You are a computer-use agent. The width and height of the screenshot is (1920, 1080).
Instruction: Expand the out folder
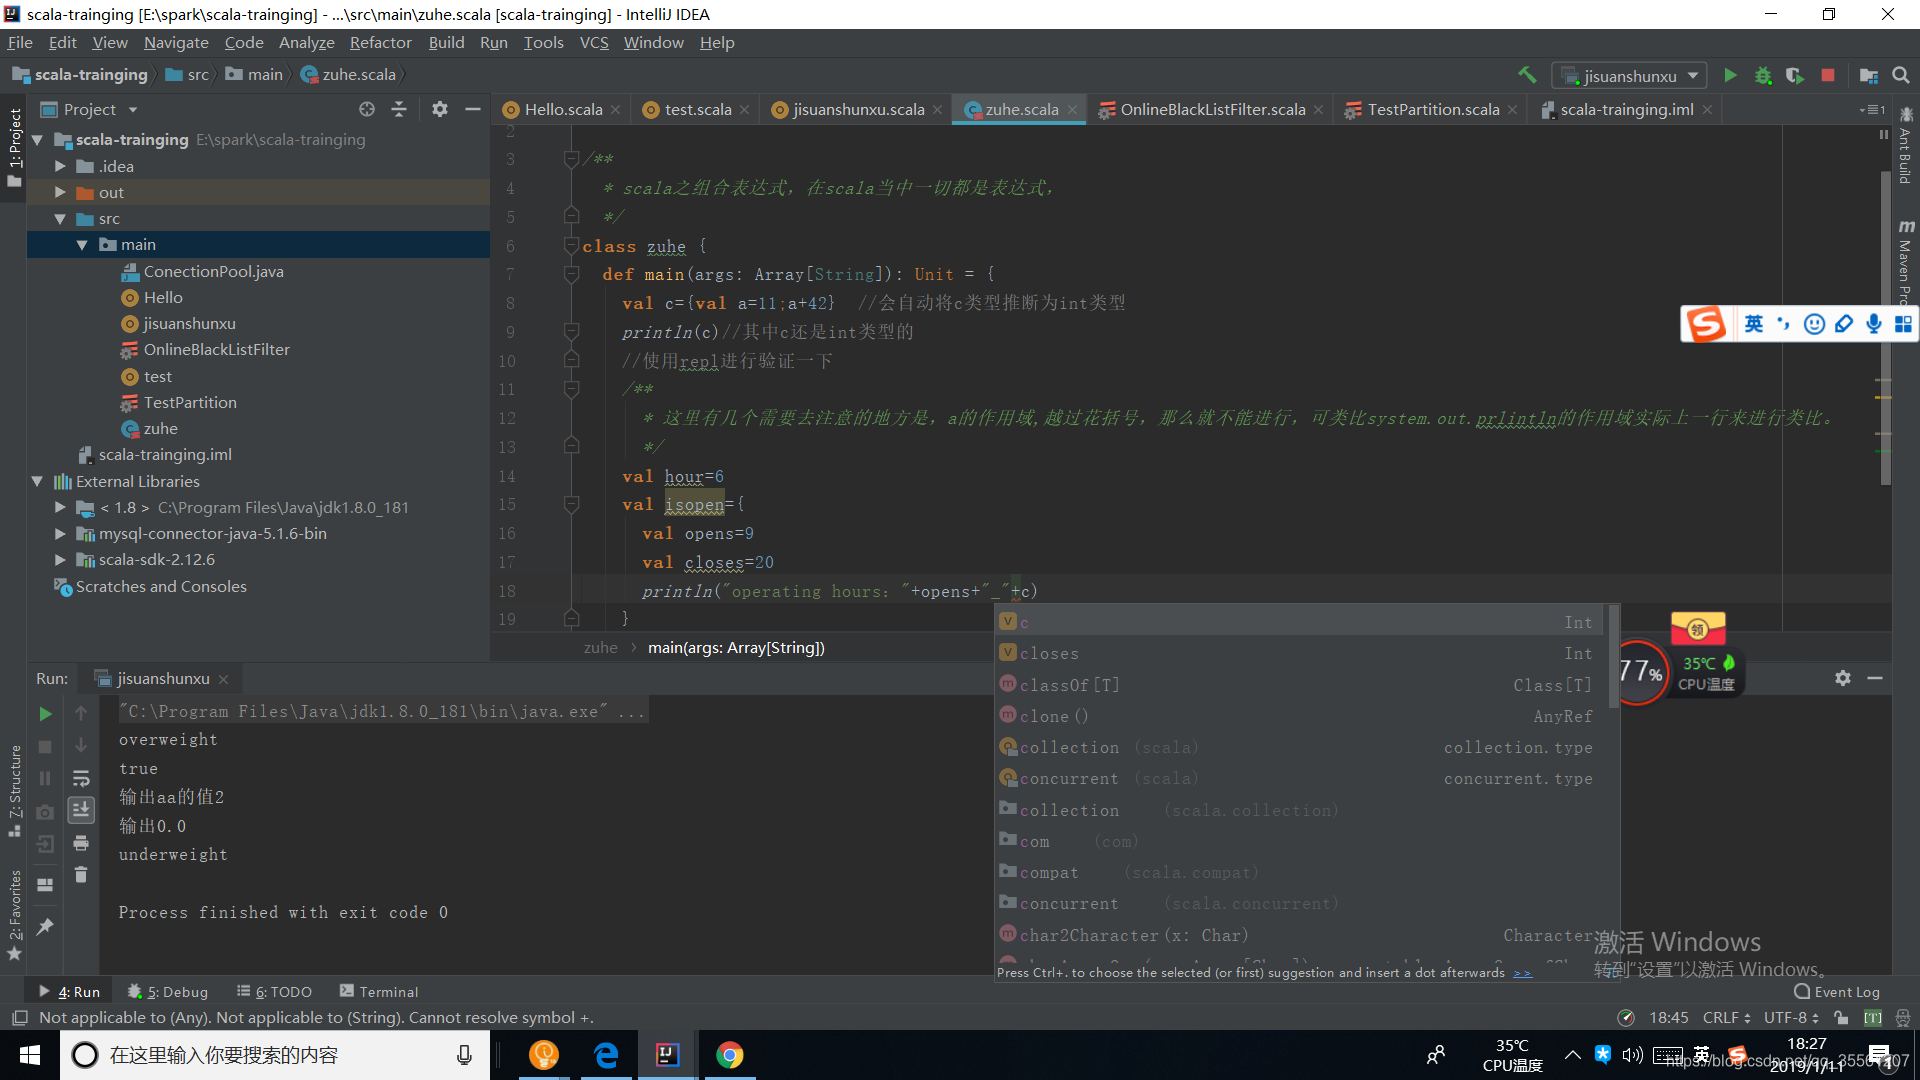coord(60,192)
